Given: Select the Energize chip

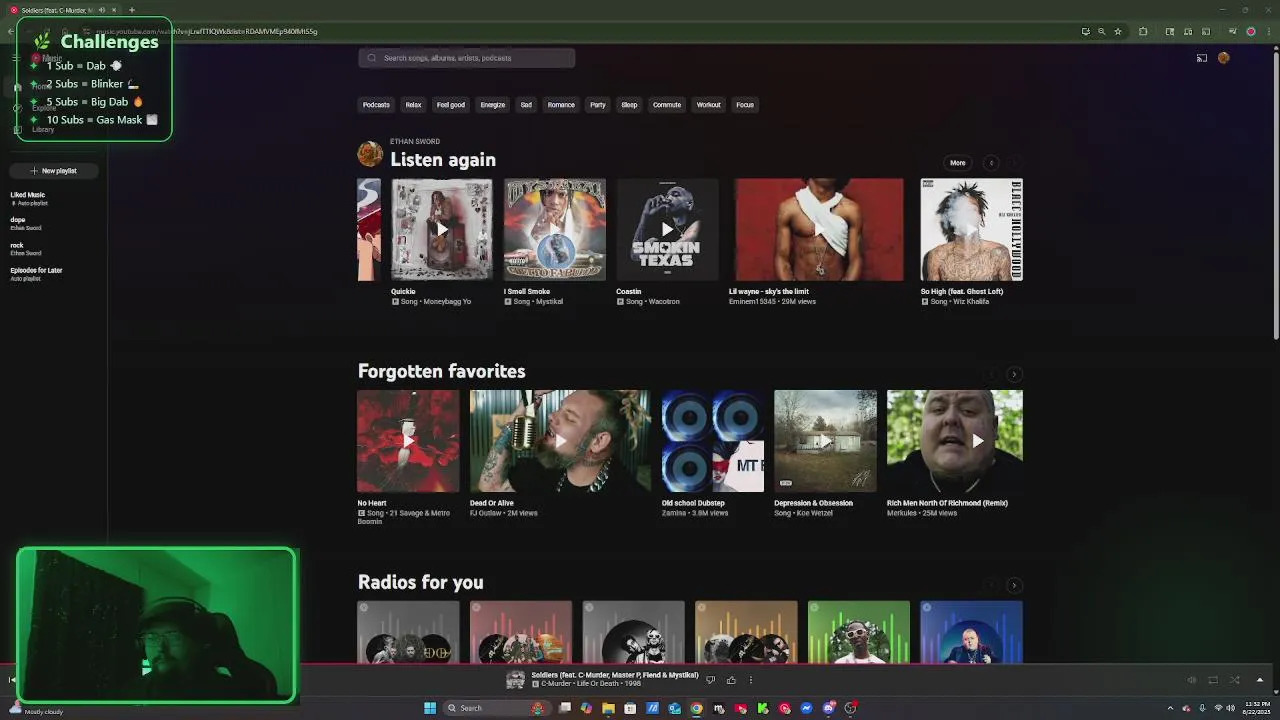Looking at the screenshot, I should [x=492, y=105].
